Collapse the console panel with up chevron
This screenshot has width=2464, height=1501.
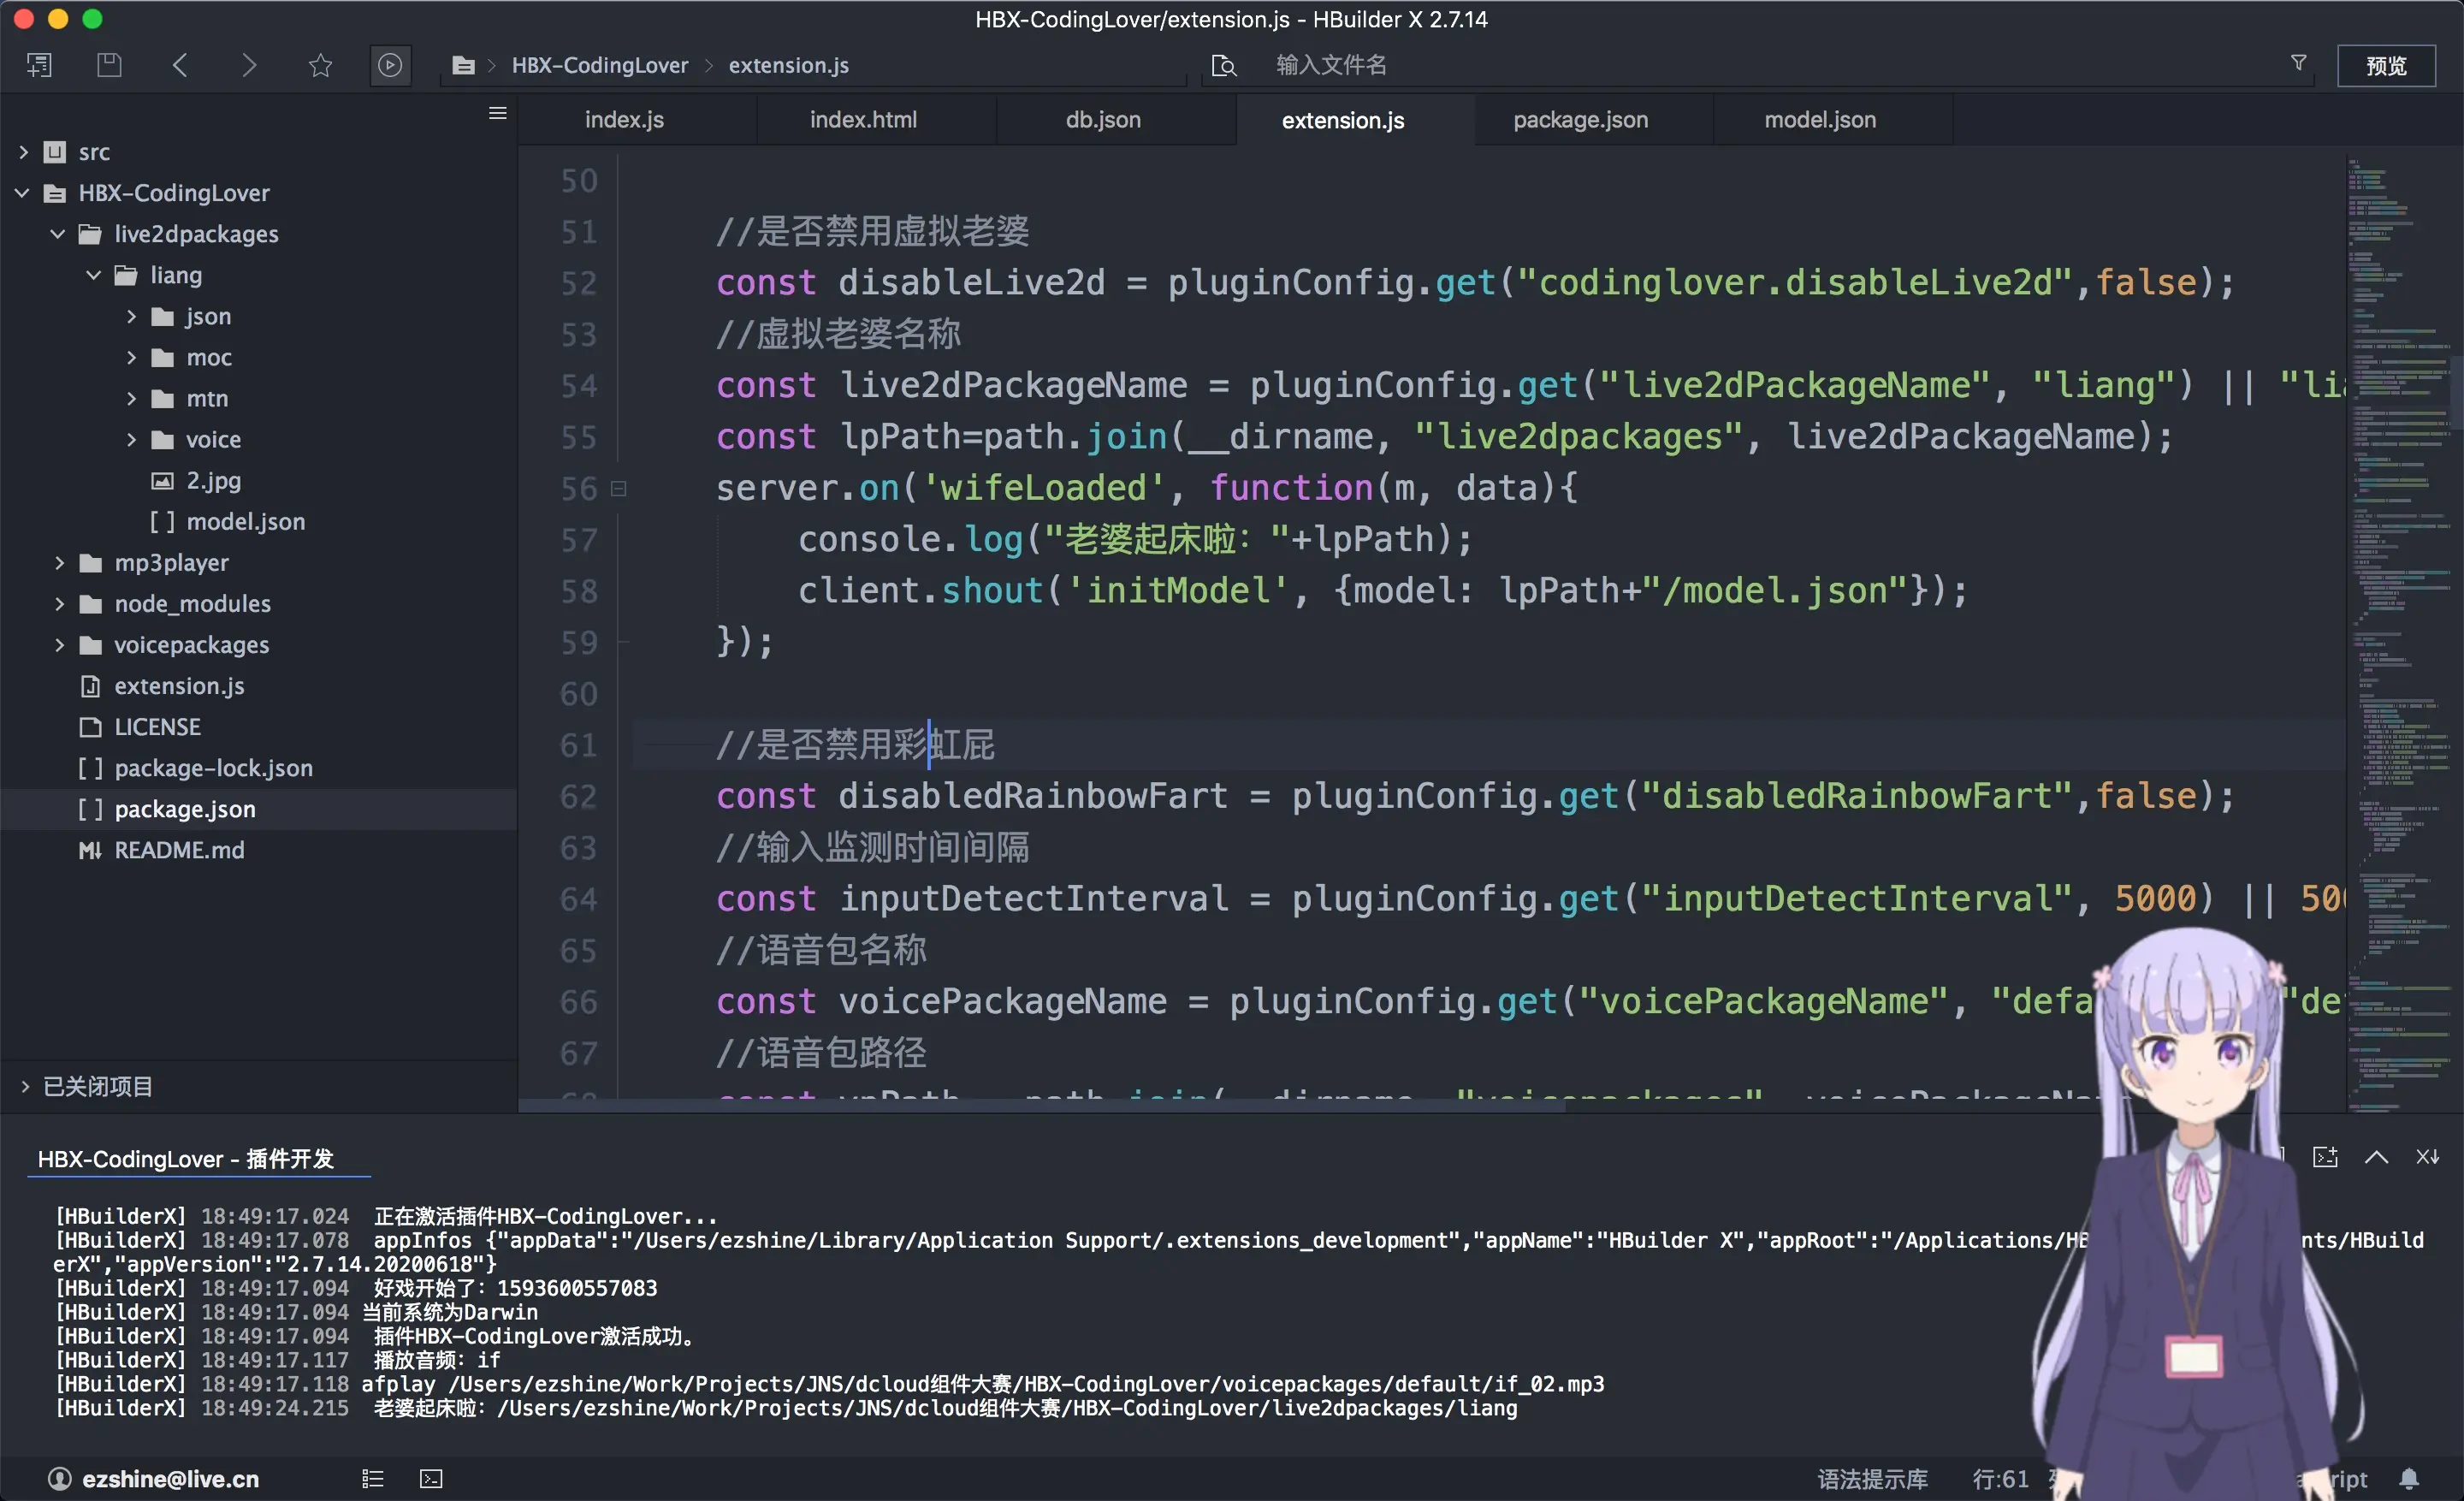point(2376,1157)
